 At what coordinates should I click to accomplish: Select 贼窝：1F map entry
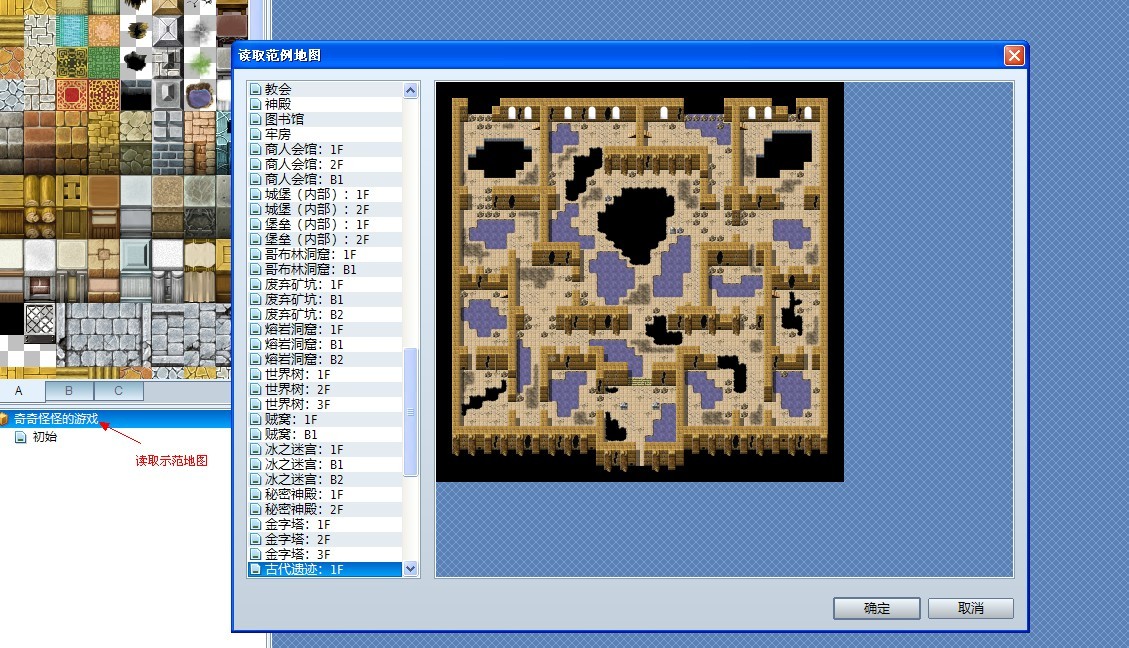tap(325, 420)
